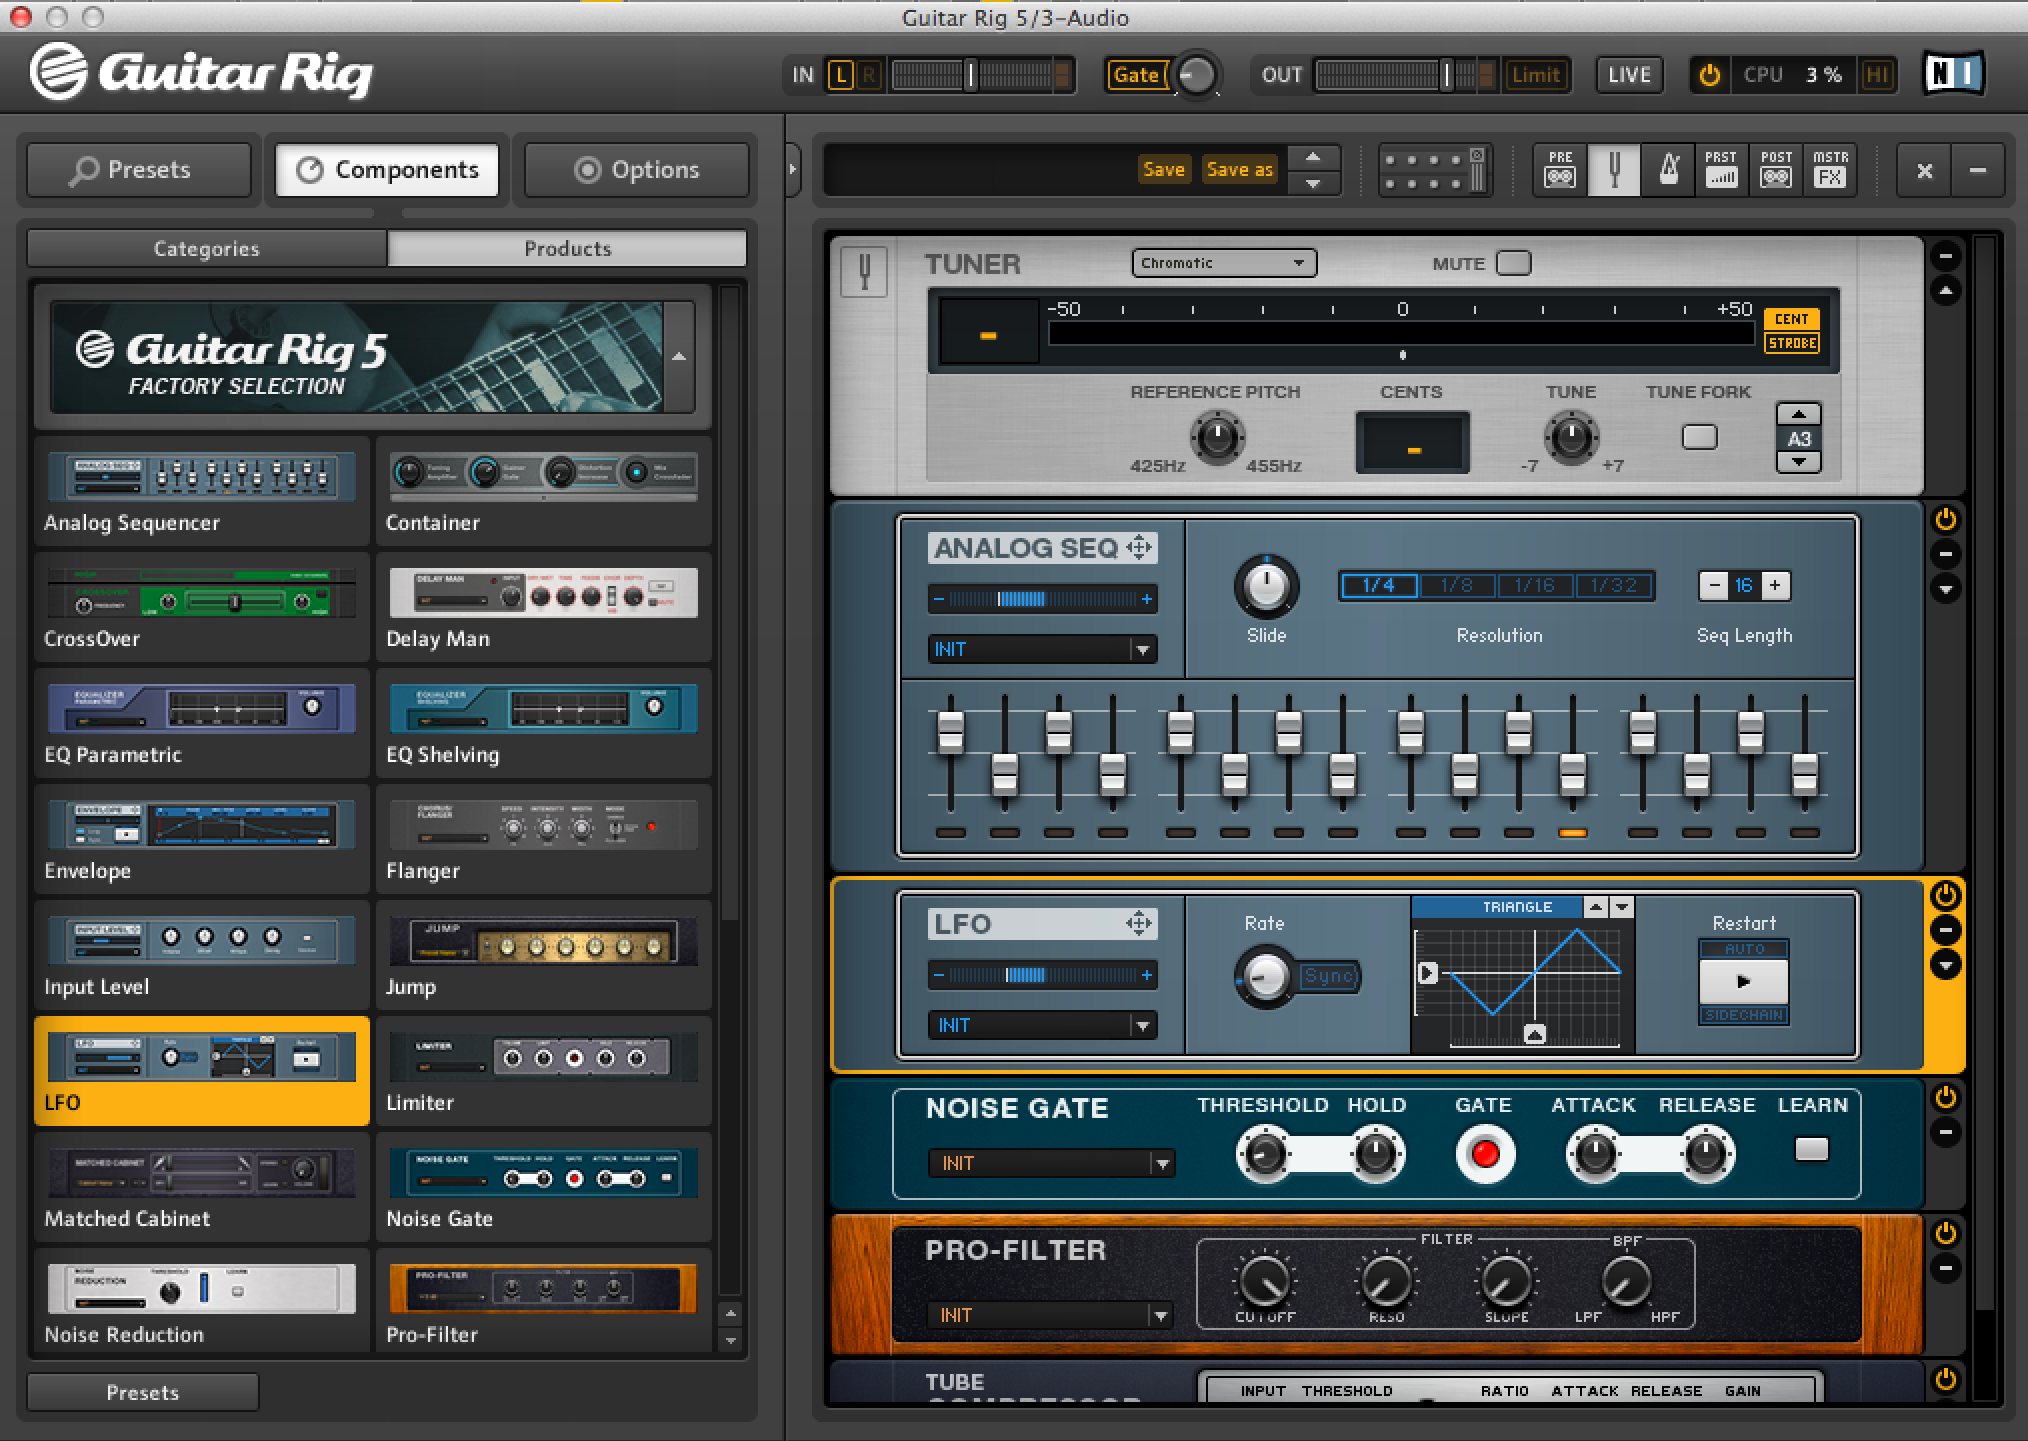Show the PRE tapedeck module
2028x1441 pixels.
tap(1559, 170)
